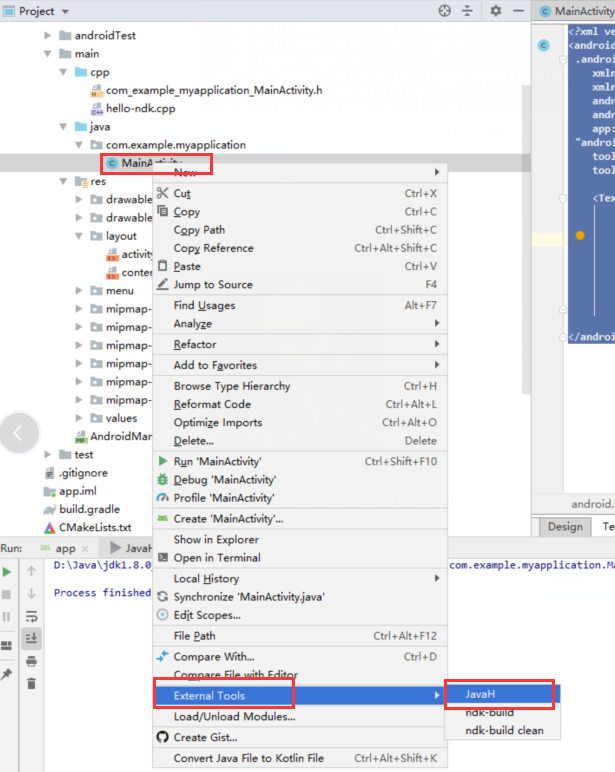Select ndk-build clean in submenu
The image size is (615, 772).
(x=502, y=730)
